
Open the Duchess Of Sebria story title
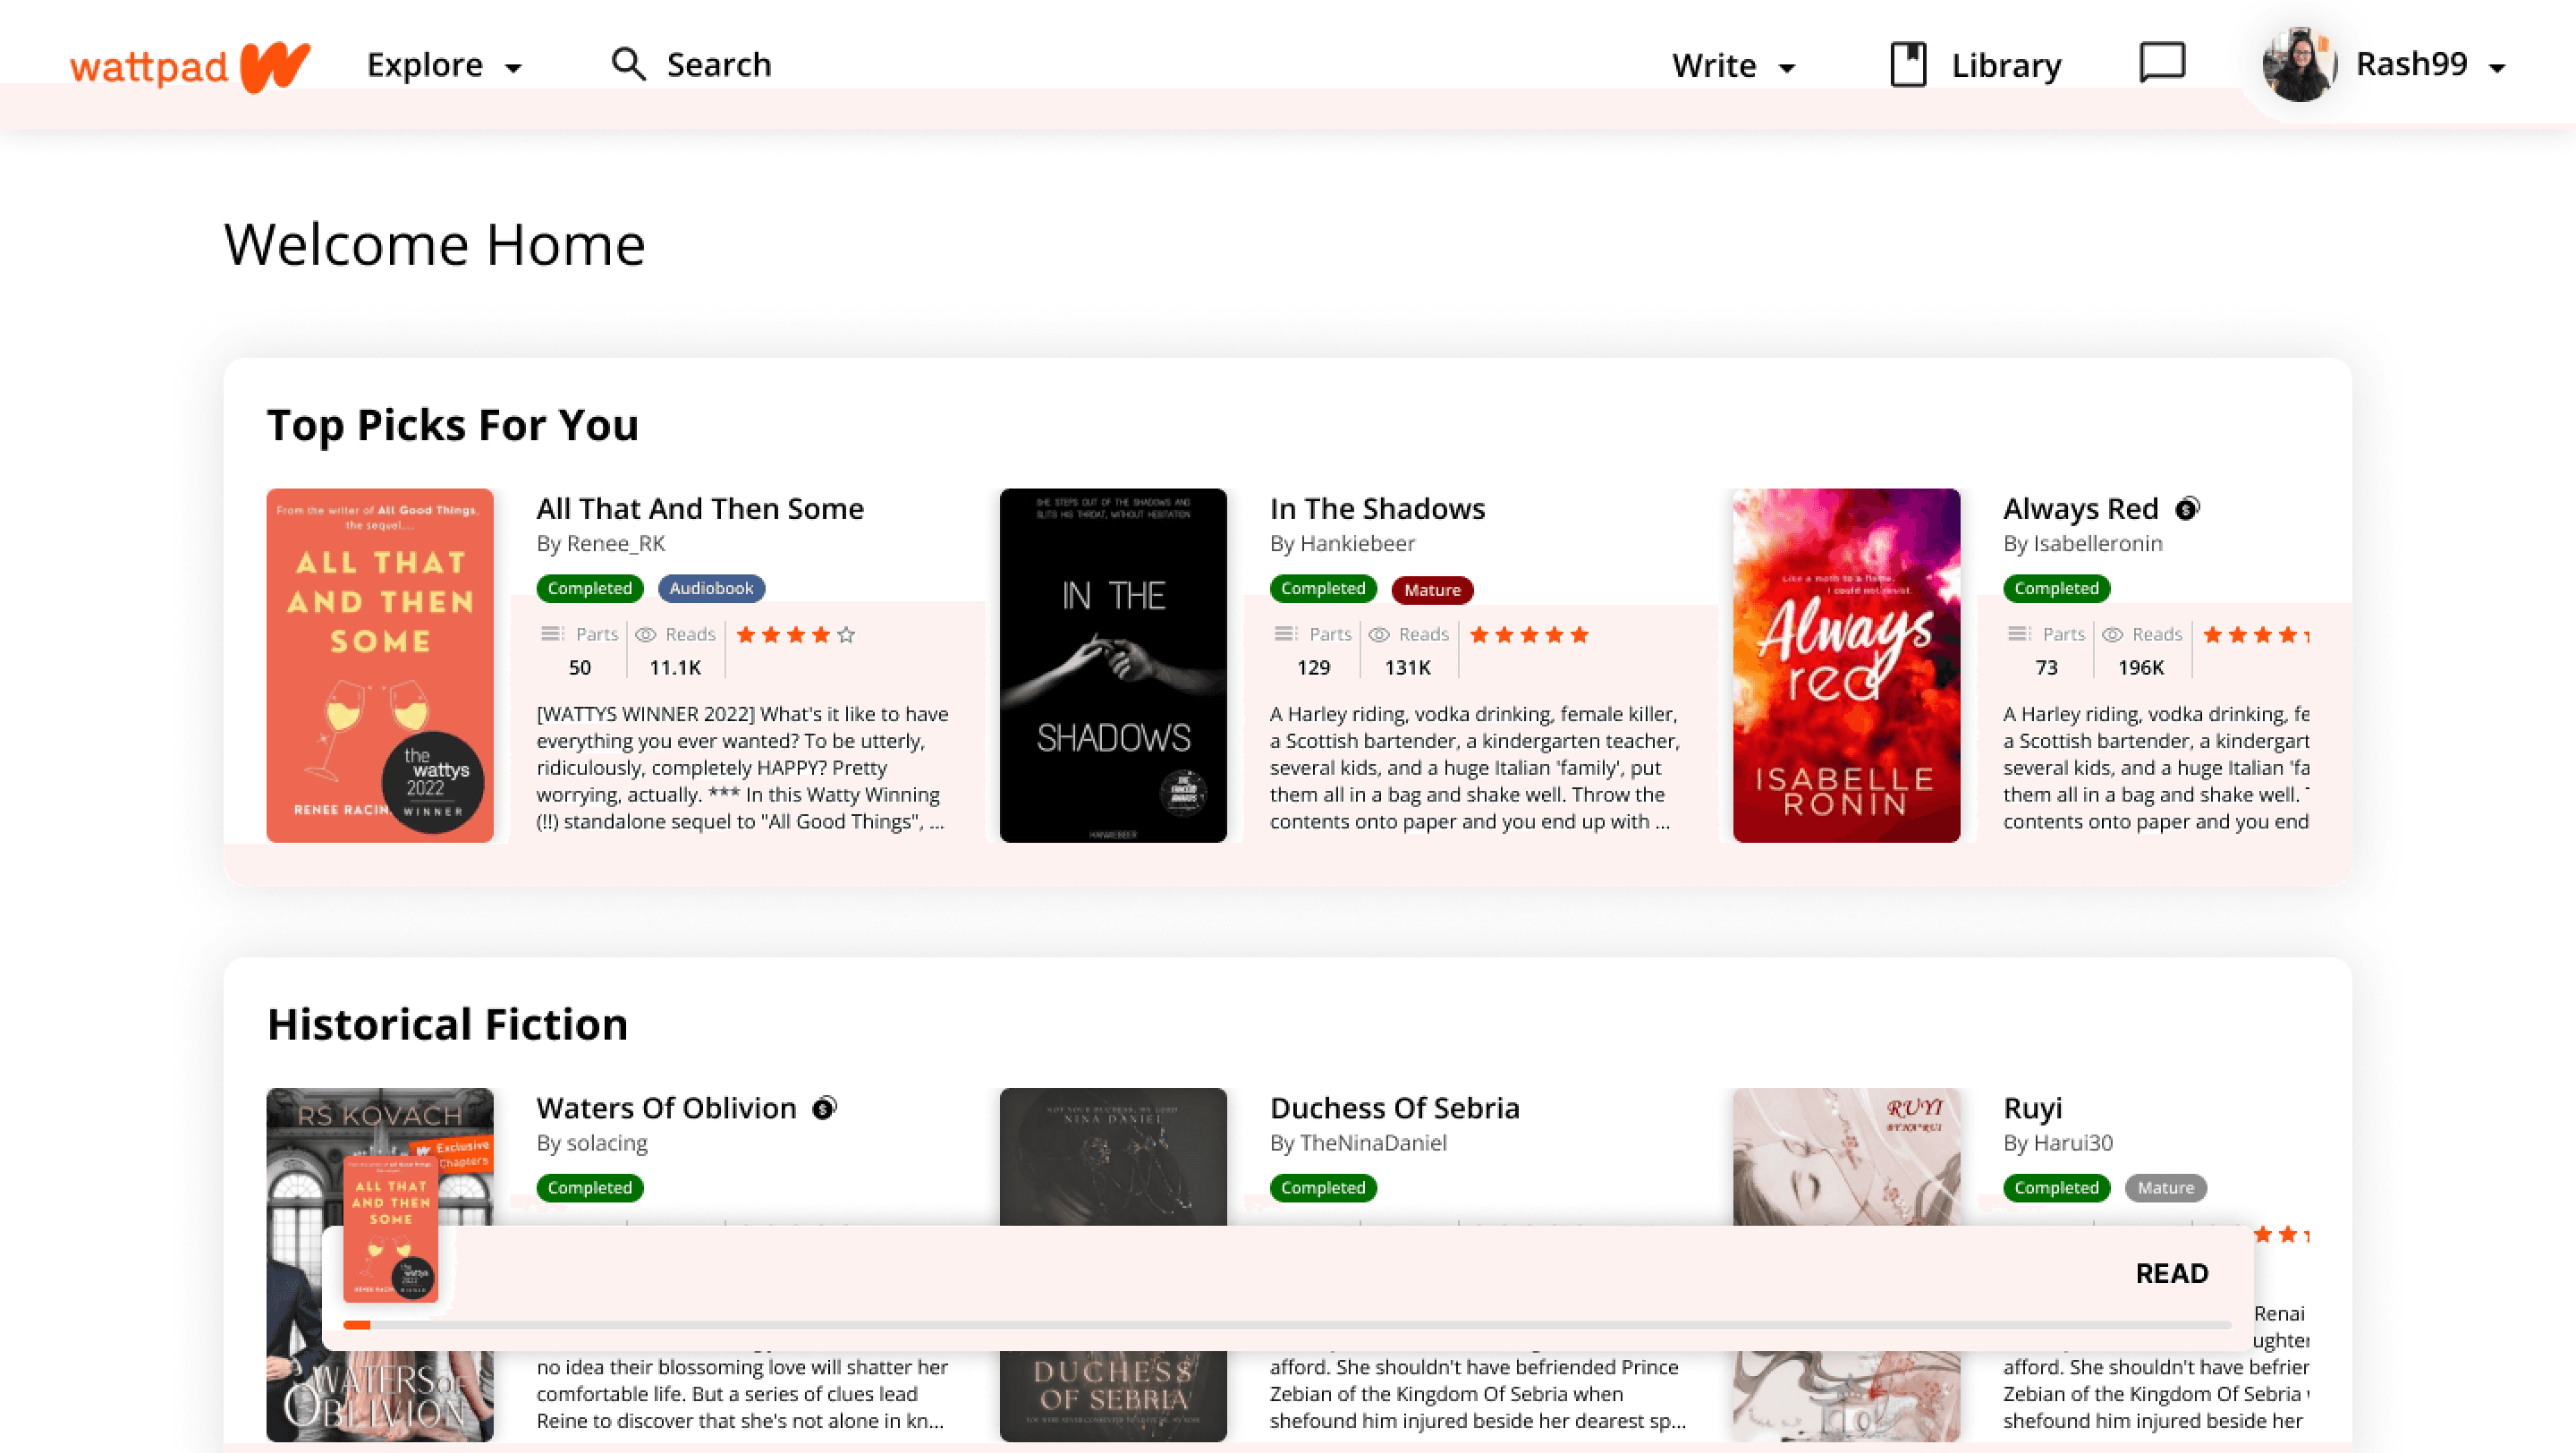click(1394, 1108)
